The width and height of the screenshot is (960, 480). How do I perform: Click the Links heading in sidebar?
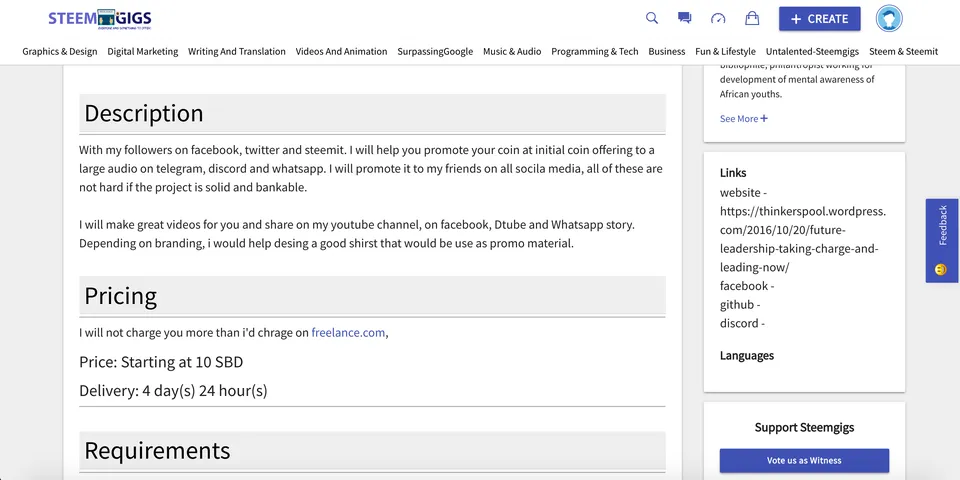pos(733,173)
